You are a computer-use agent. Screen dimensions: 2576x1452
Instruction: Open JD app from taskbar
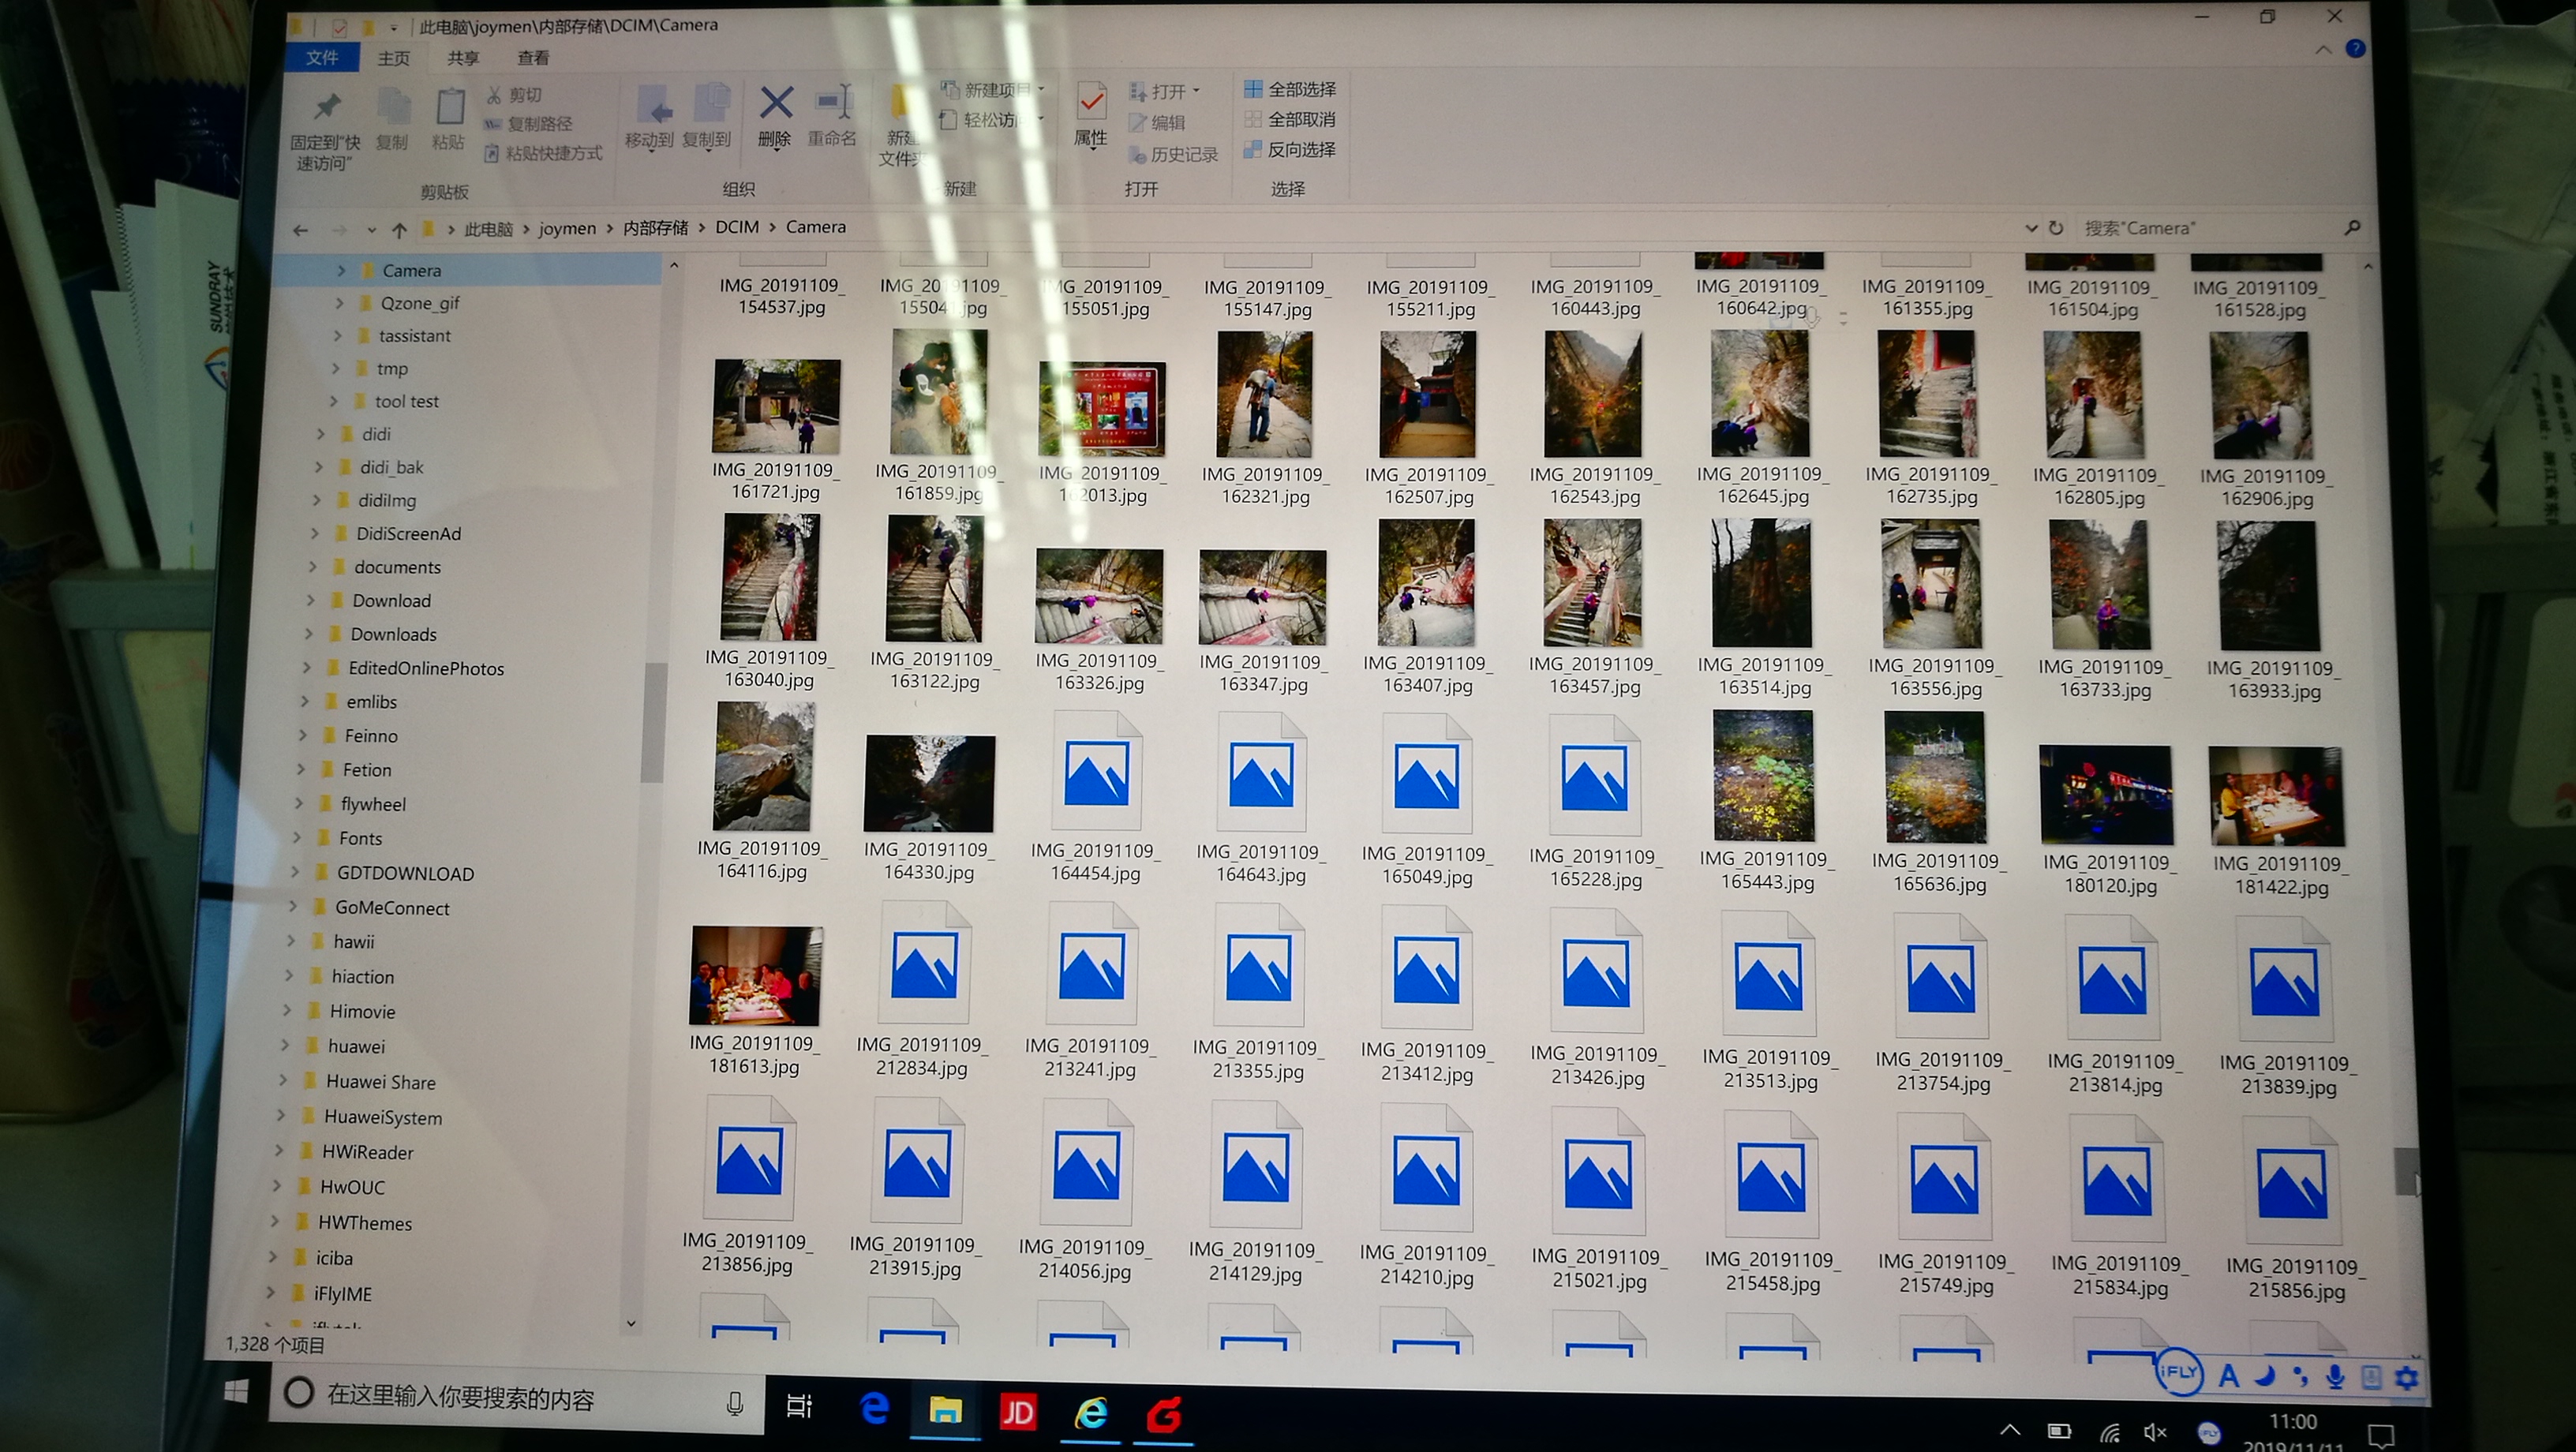click(x=1018, y=1412)
